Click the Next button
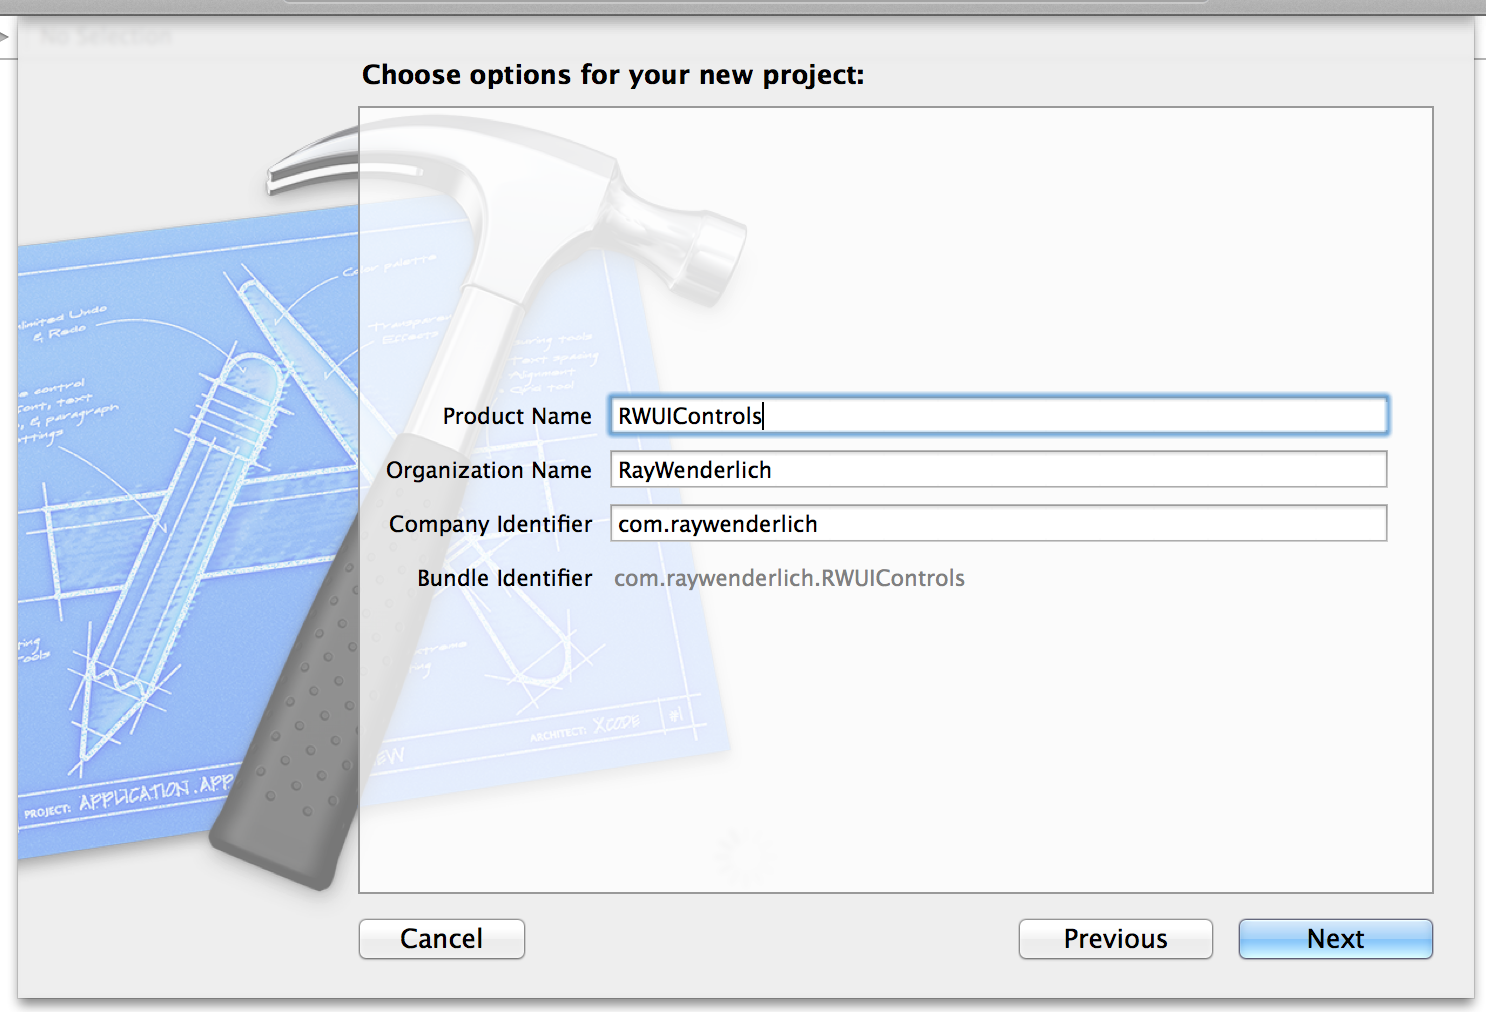 [1335, 939]
